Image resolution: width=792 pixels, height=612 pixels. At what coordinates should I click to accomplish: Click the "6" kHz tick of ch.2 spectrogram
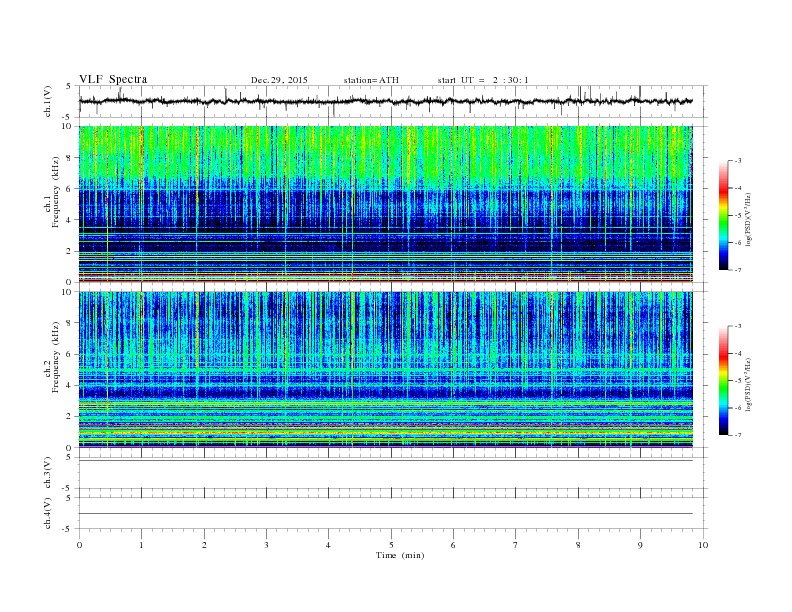pos(70,354)
